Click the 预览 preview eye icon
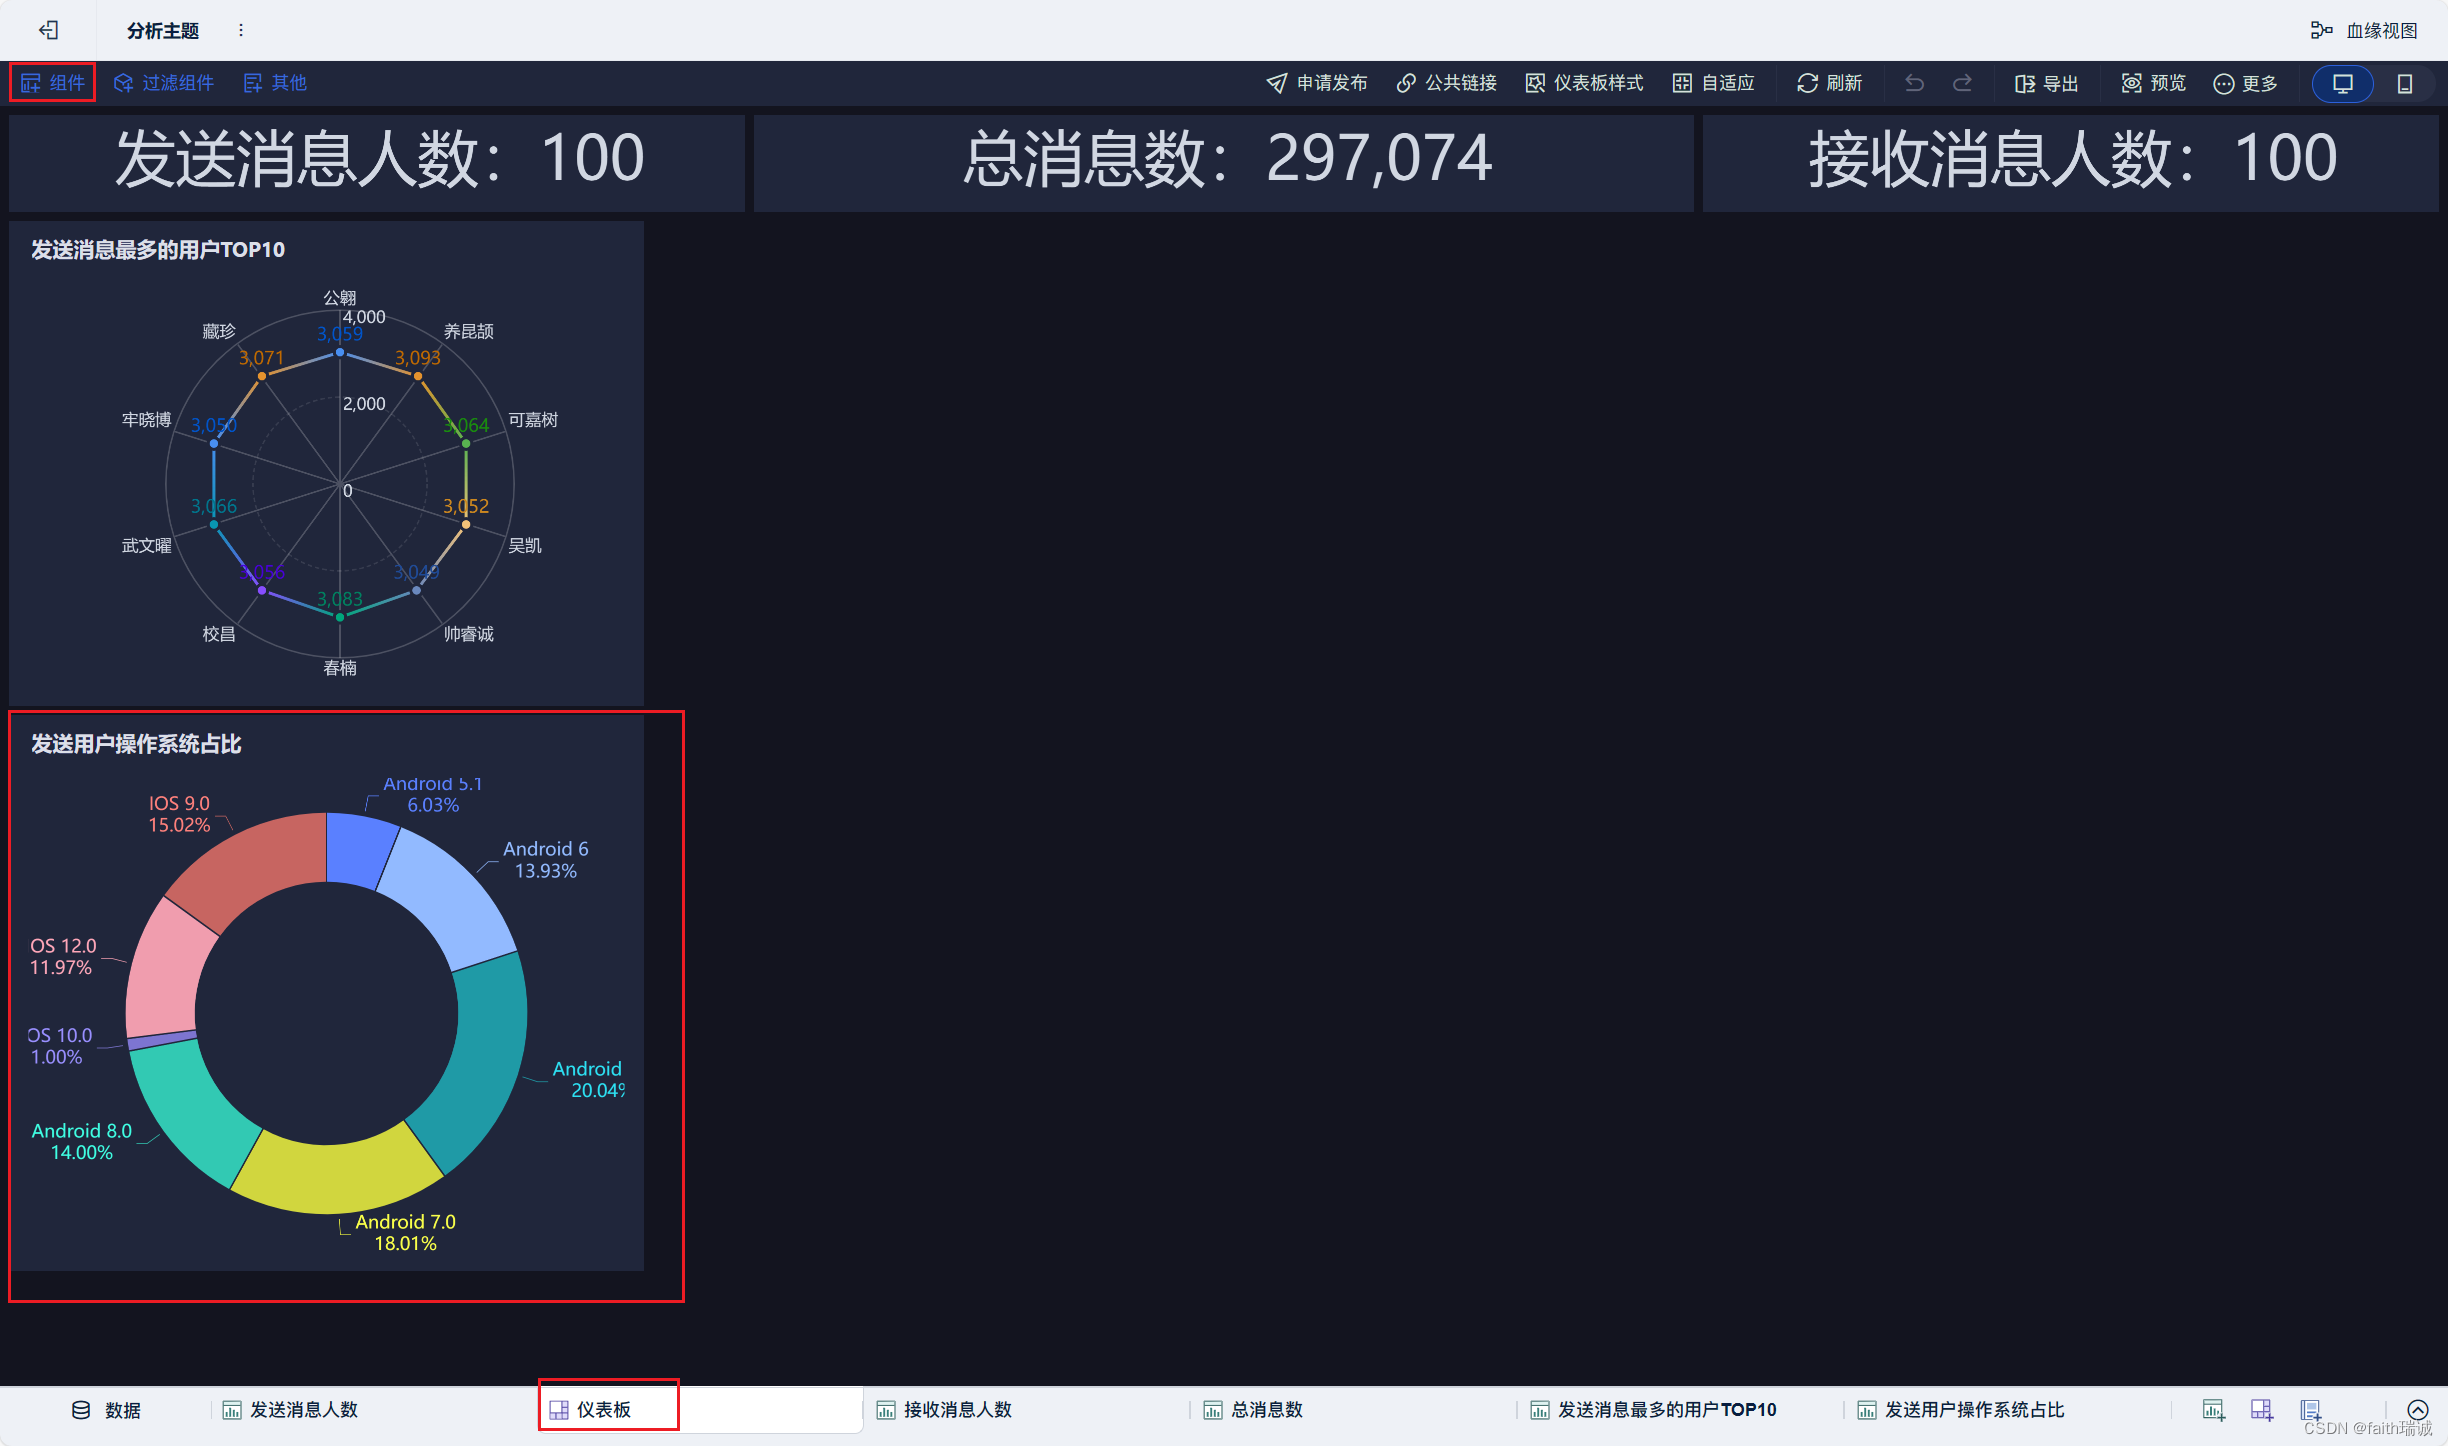The width and height of the screenshot is (2448, 1446). click(2132, 83)
